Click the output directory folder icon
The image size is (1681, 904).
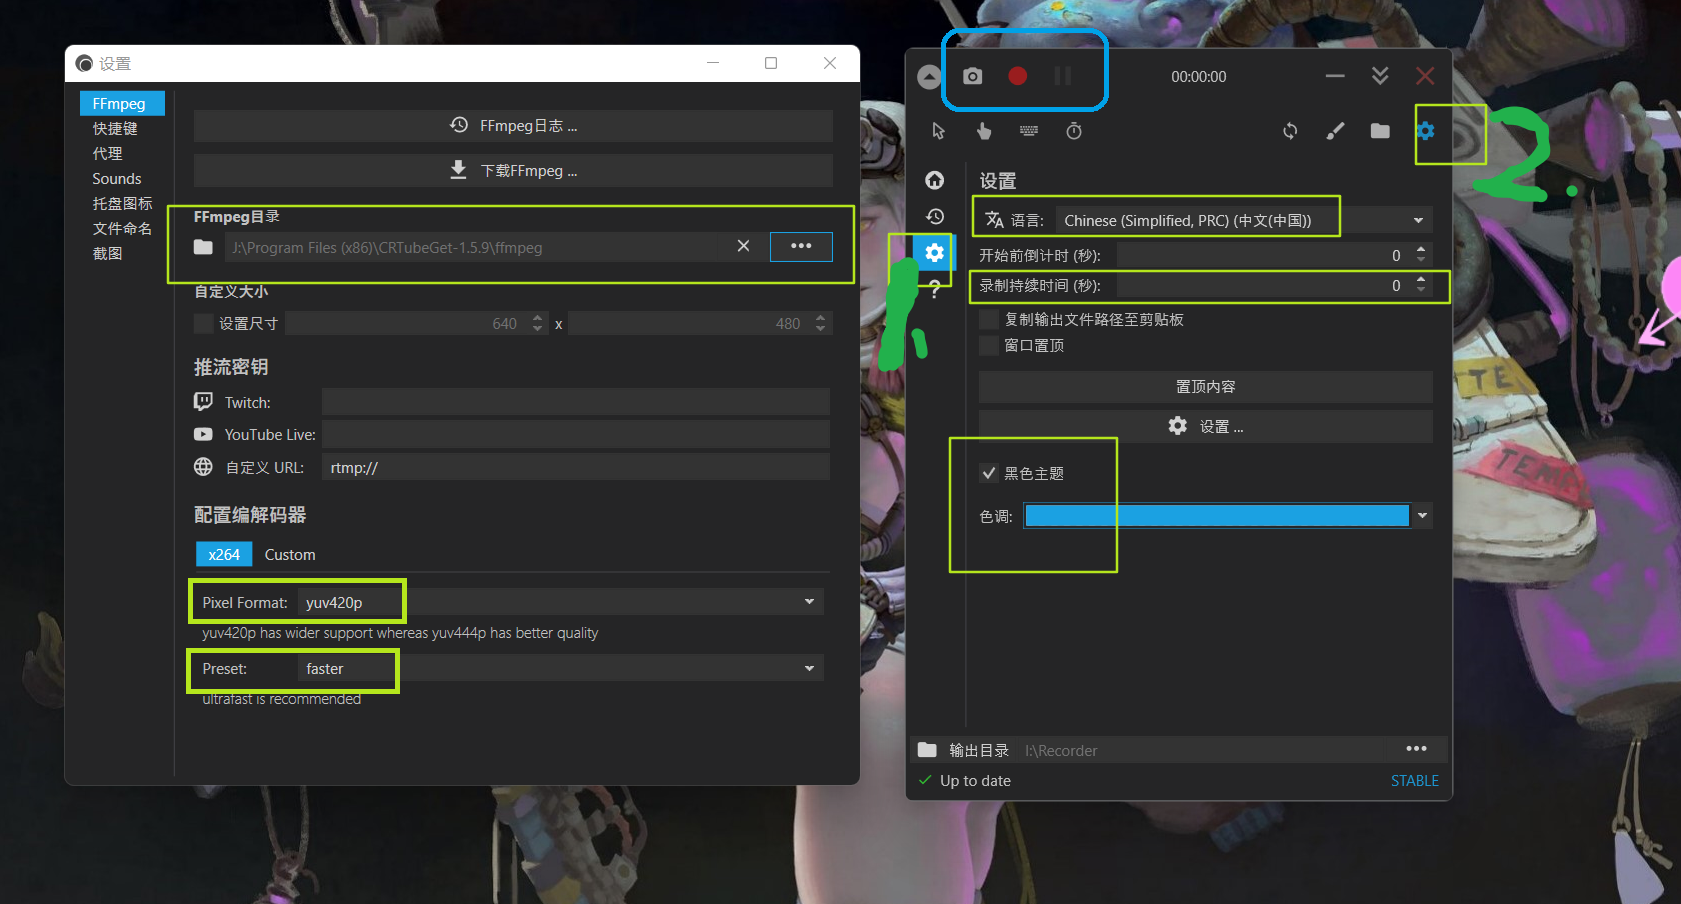[927, 750]
